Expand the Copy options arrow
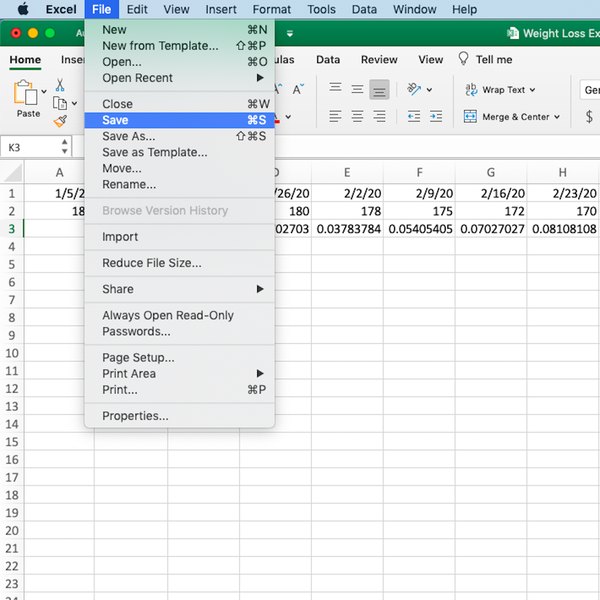 click(74, 103)
